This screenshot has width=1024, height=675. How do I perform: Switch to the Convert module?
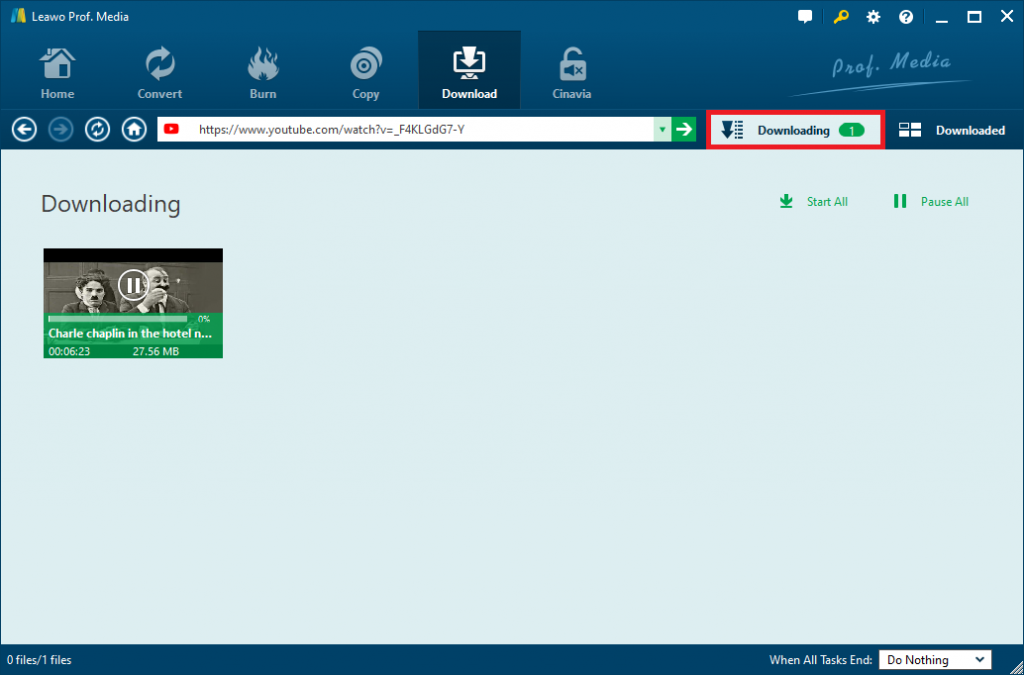tap(159, 72)
